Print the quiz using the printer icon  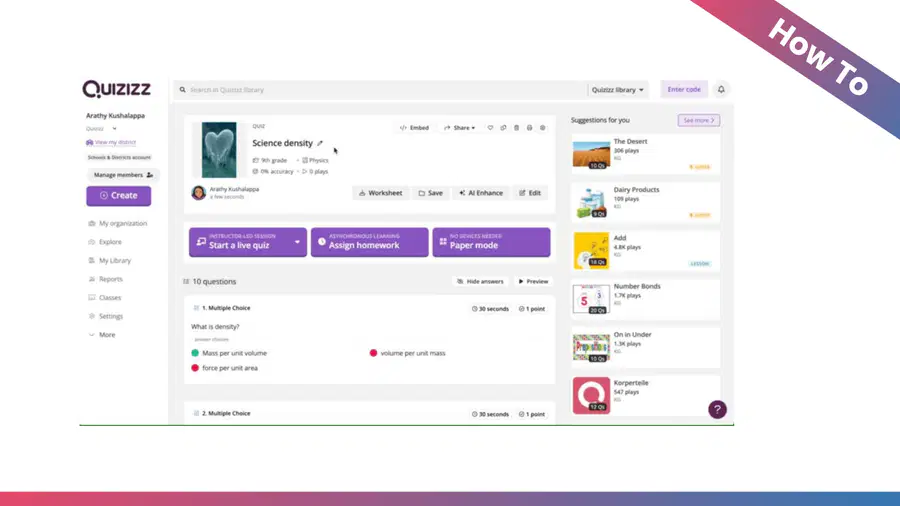point(529,128)
